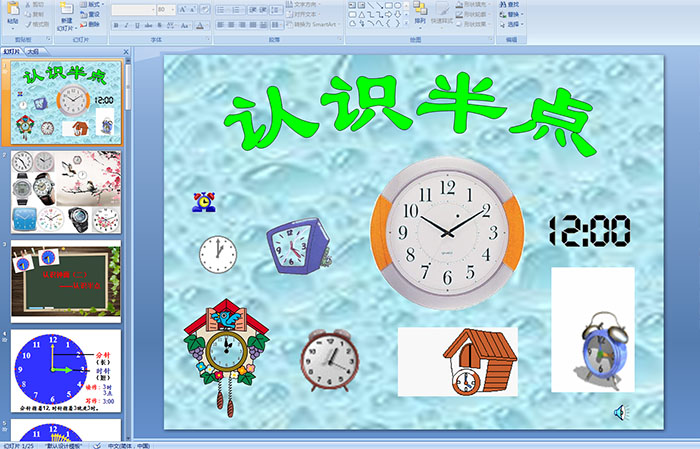Click Shape Effects (形状效果) button
This screenshot has width=700, height=449.
coord(475,24)
